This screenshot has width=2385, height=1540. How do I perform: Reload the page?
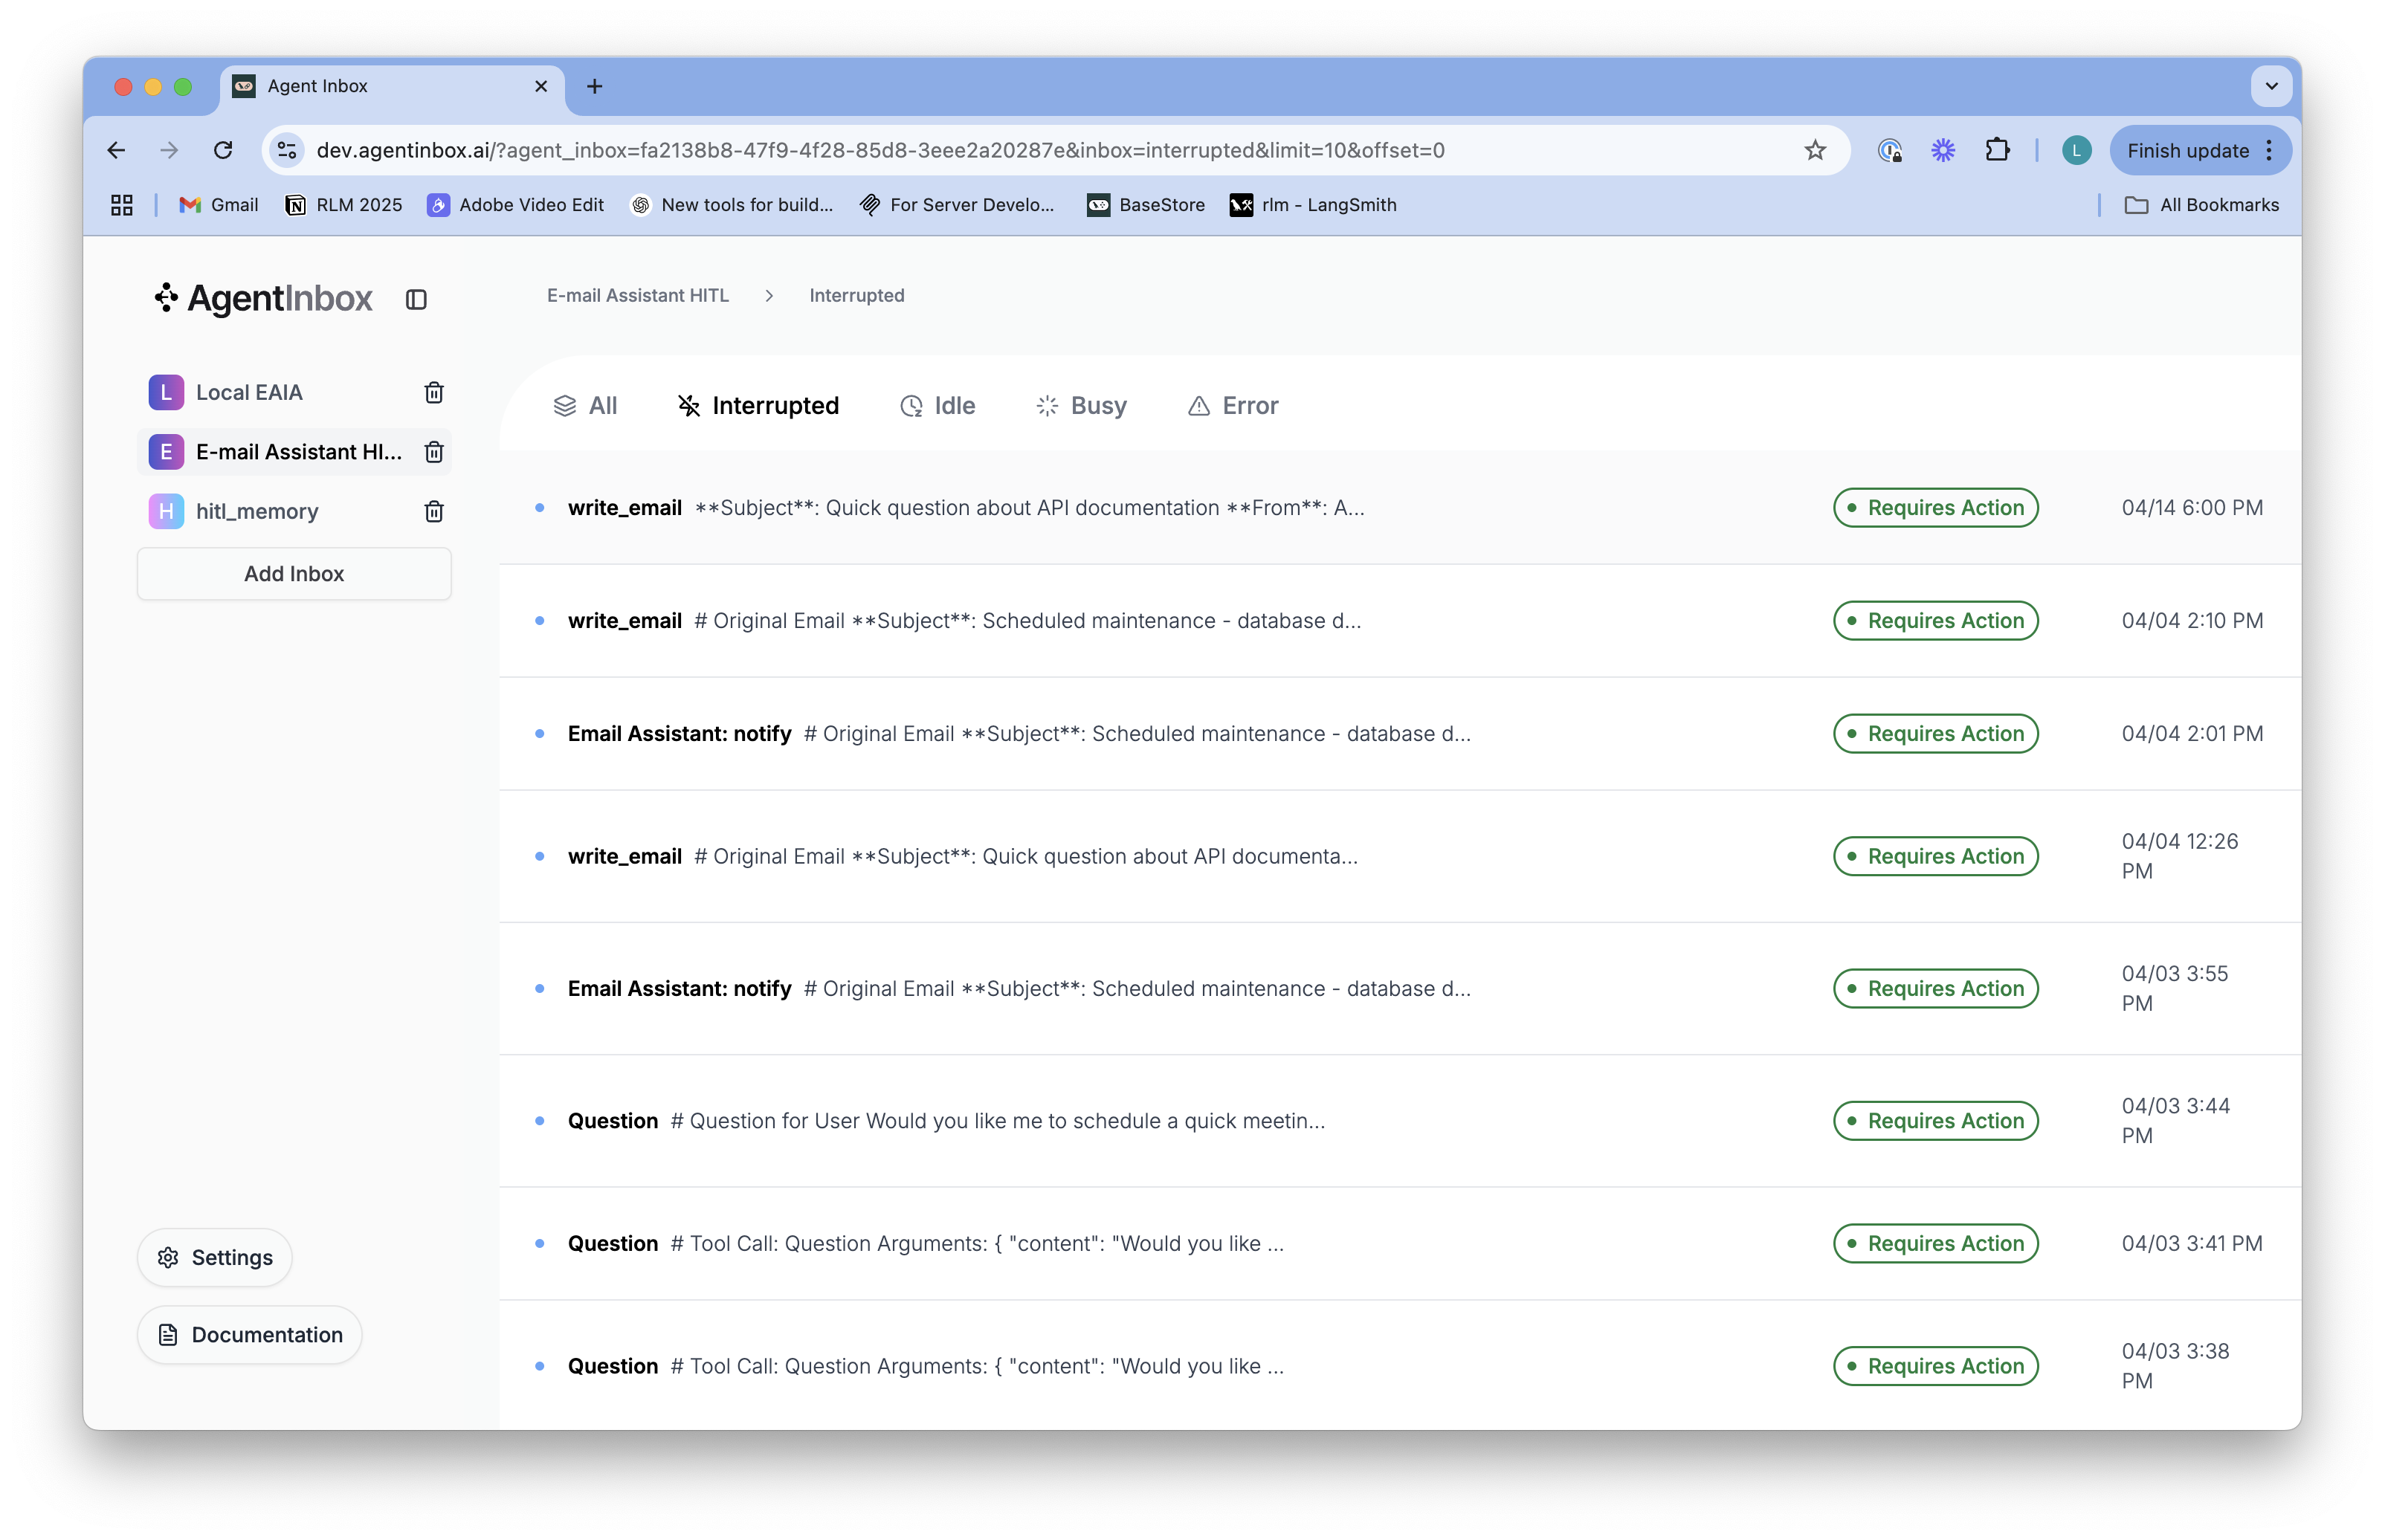tap(223, 150)
